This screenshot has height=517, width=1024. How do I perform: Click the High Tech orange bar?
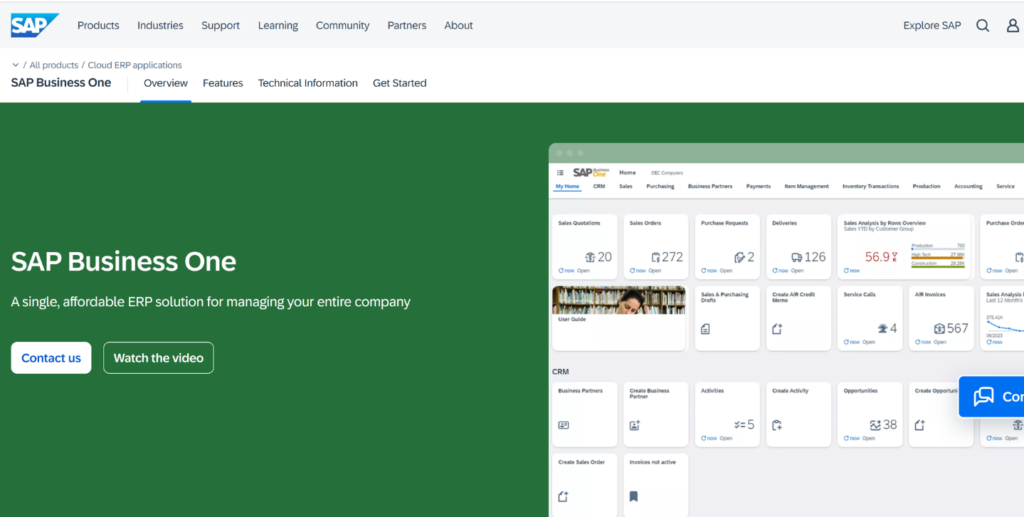click(x=938, y=257)
